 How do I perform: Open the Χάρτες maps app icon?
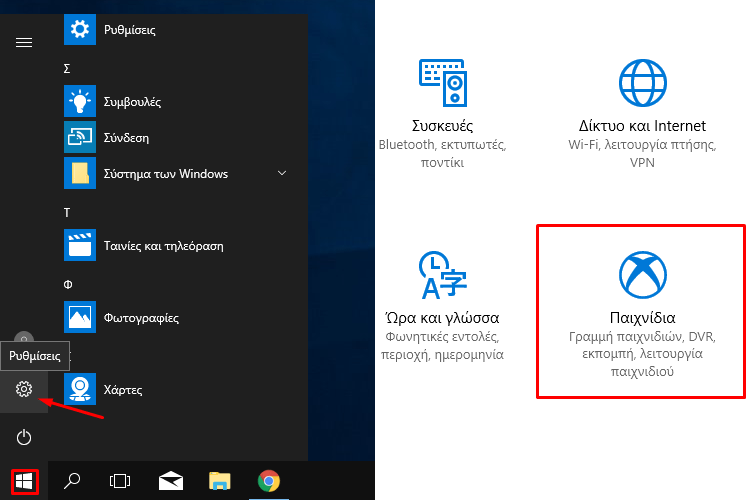click(80, 389)
